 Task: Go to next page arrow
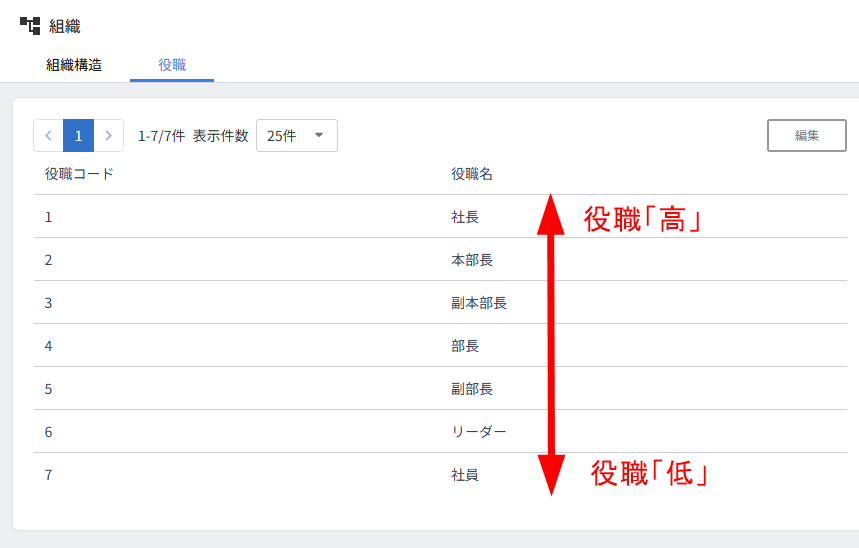point(109,136)
